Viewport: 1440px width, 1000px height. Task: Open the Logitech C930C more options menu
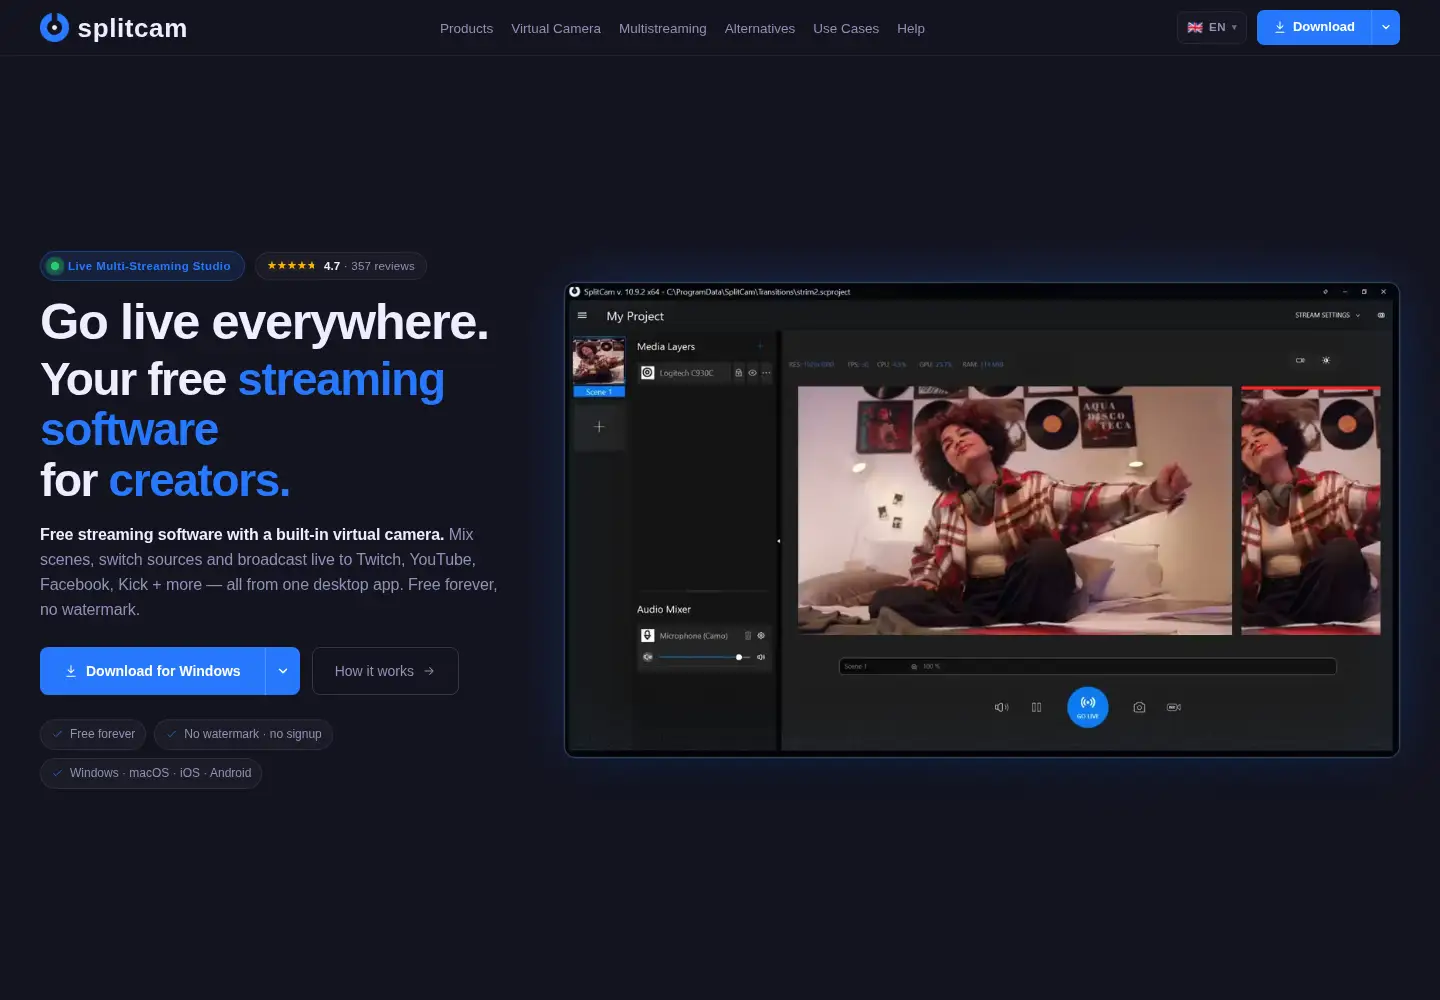point(766,373)
